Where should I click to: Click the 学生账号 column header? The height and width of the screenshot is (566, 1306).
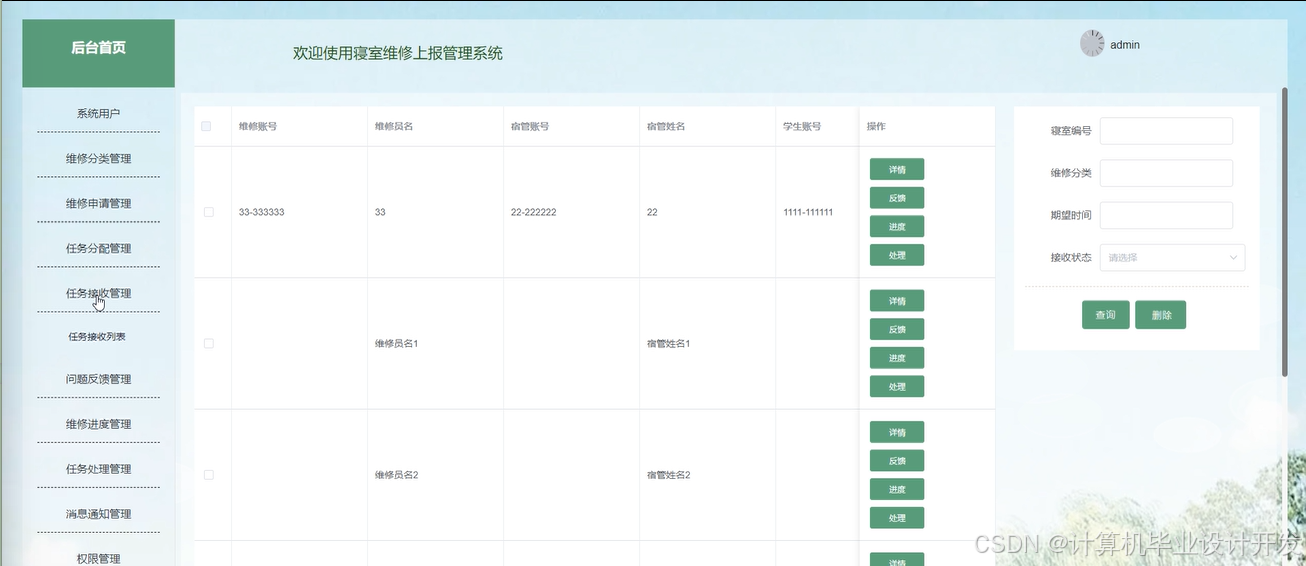point(802,127)
